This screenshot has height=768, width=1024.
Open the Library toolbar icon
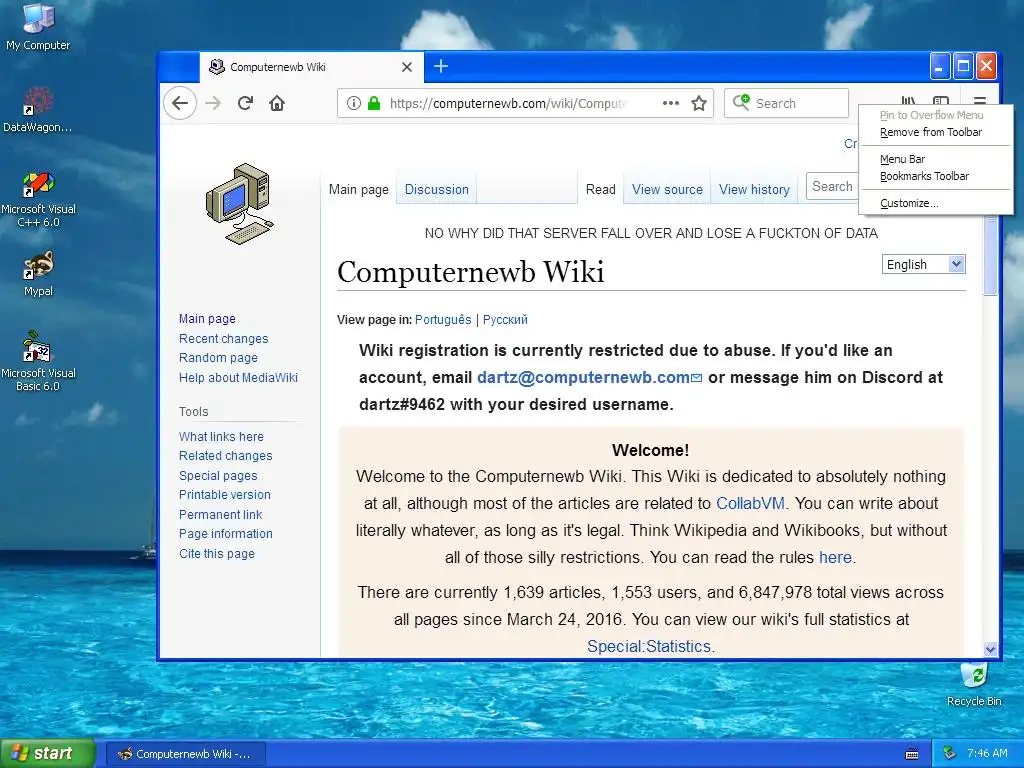coord(908,101)
